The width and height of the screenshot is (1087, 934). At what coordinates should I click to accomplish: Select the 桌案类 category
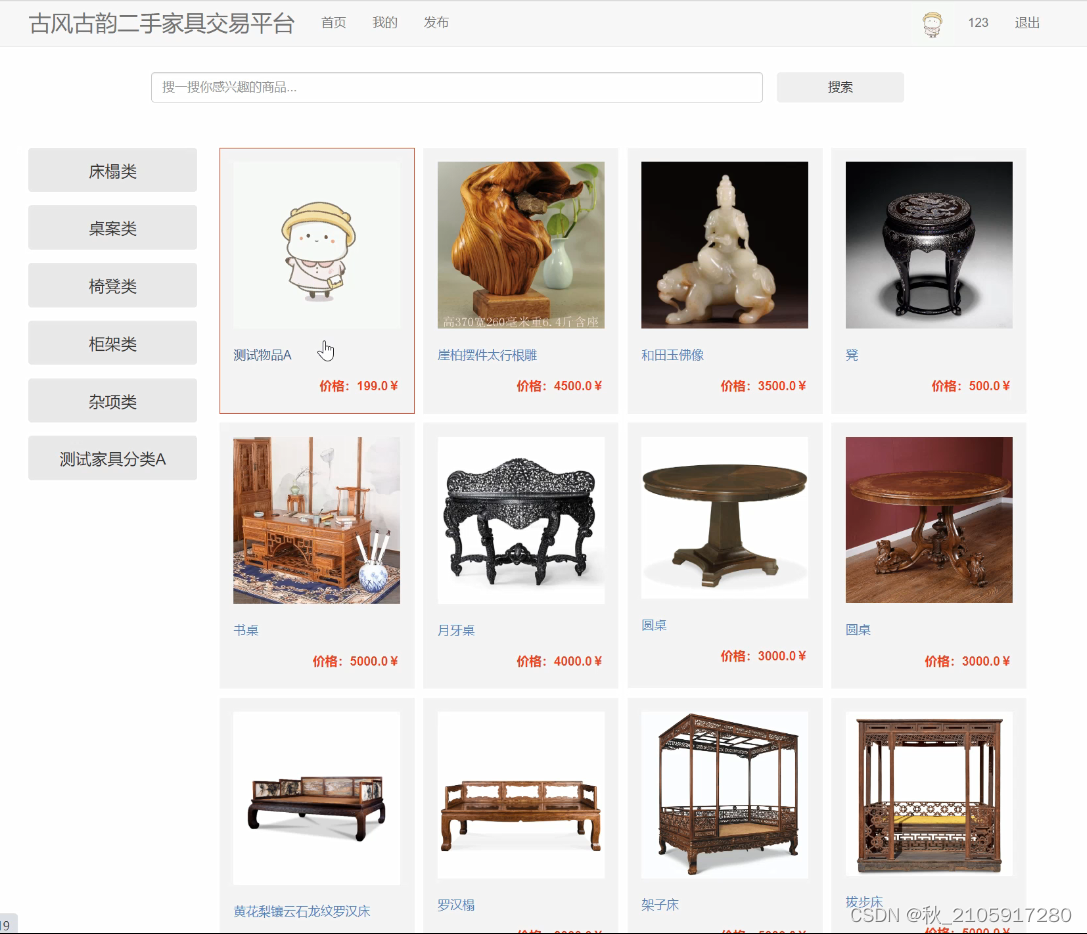(x=112, y=227)
